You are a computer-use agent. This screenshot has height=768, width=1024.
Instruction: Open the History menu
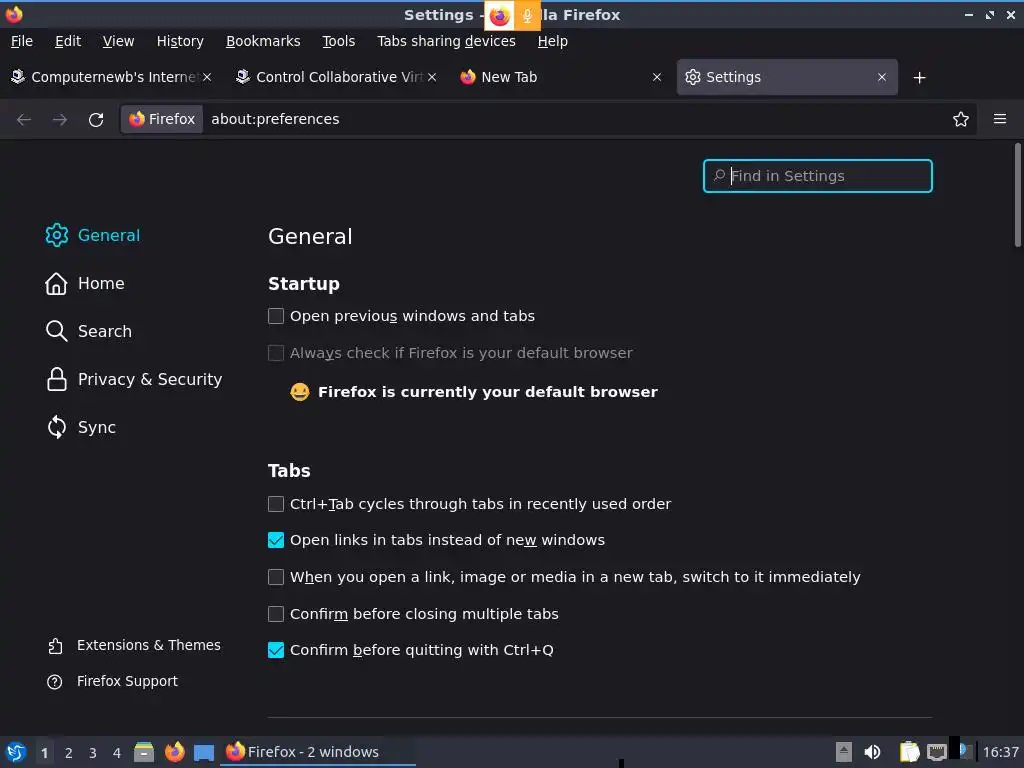click(180, 41)
